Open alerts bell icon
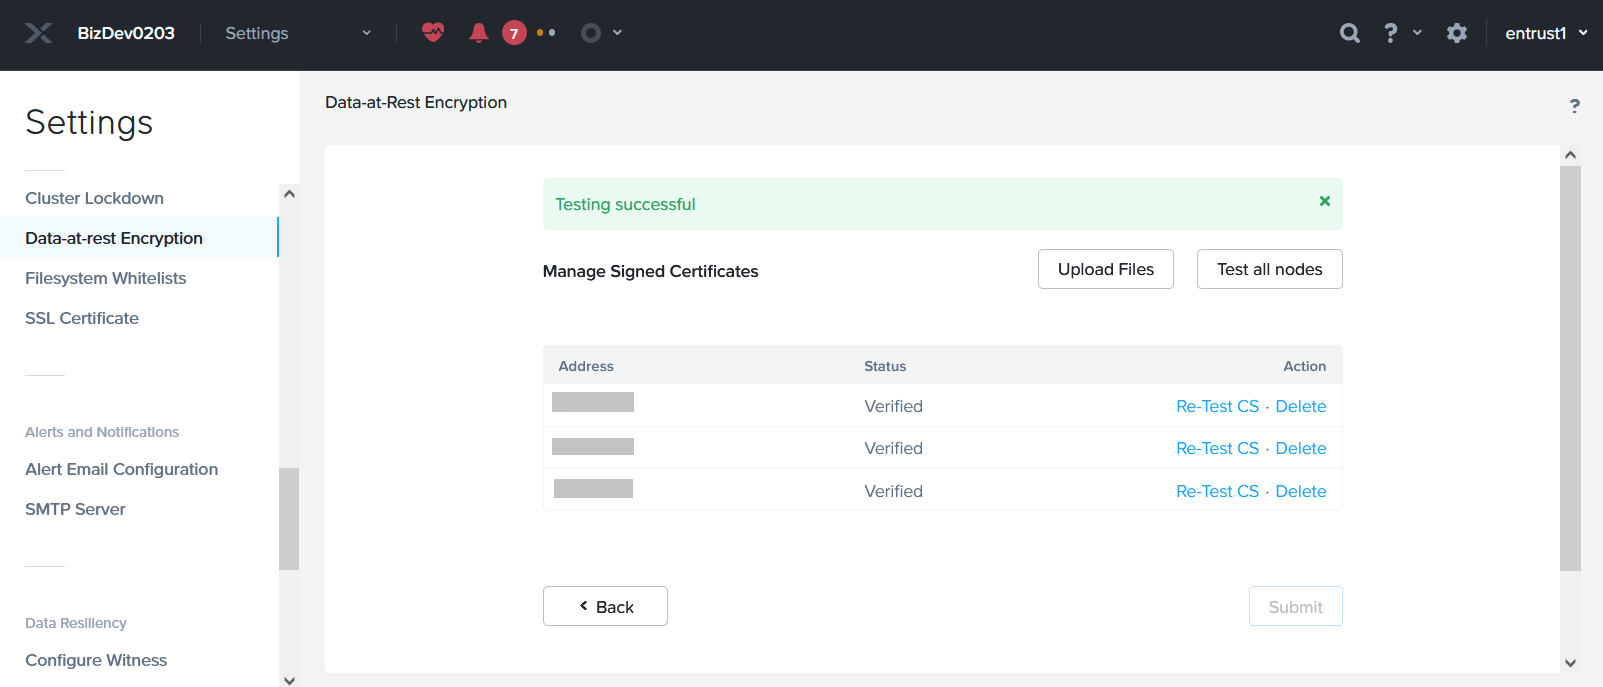This screenshot has width=1603, height=687. click(479, 33)
